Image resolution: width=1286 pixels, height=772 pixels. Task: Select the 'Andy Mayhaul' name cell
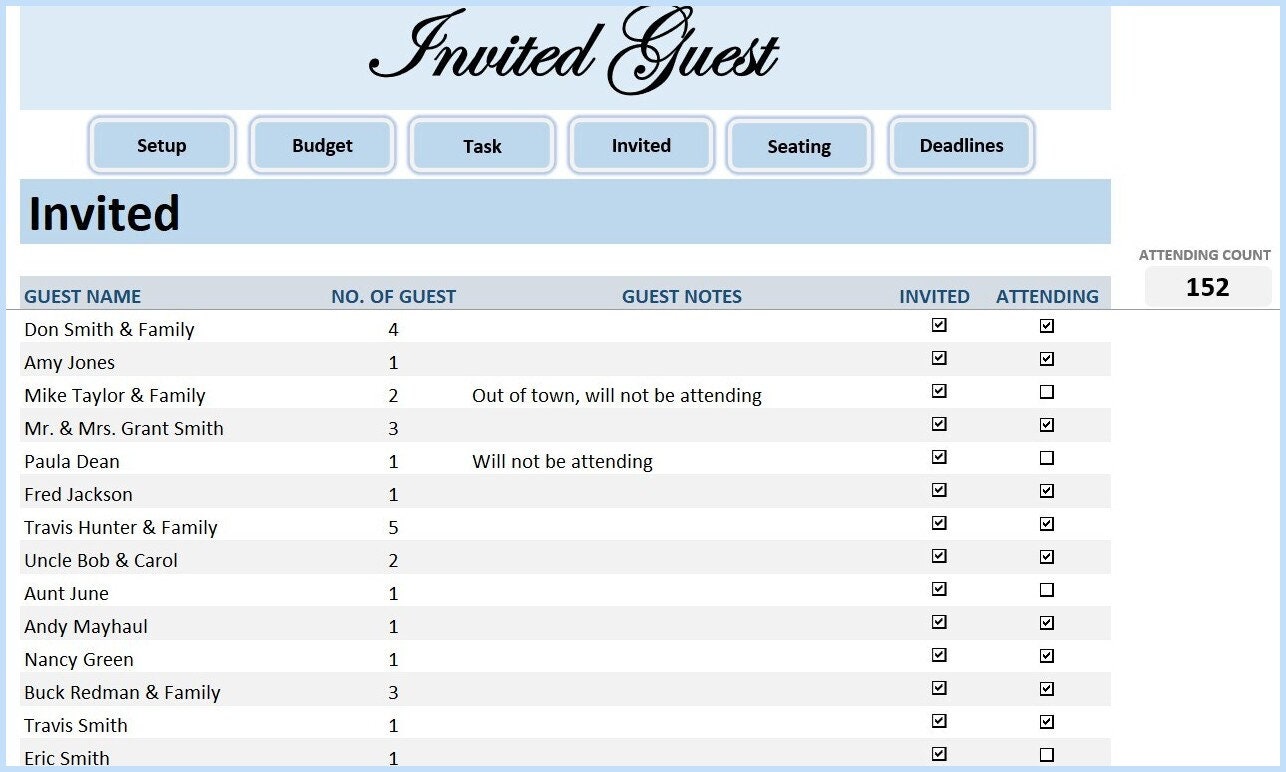[x=86, y=627]
